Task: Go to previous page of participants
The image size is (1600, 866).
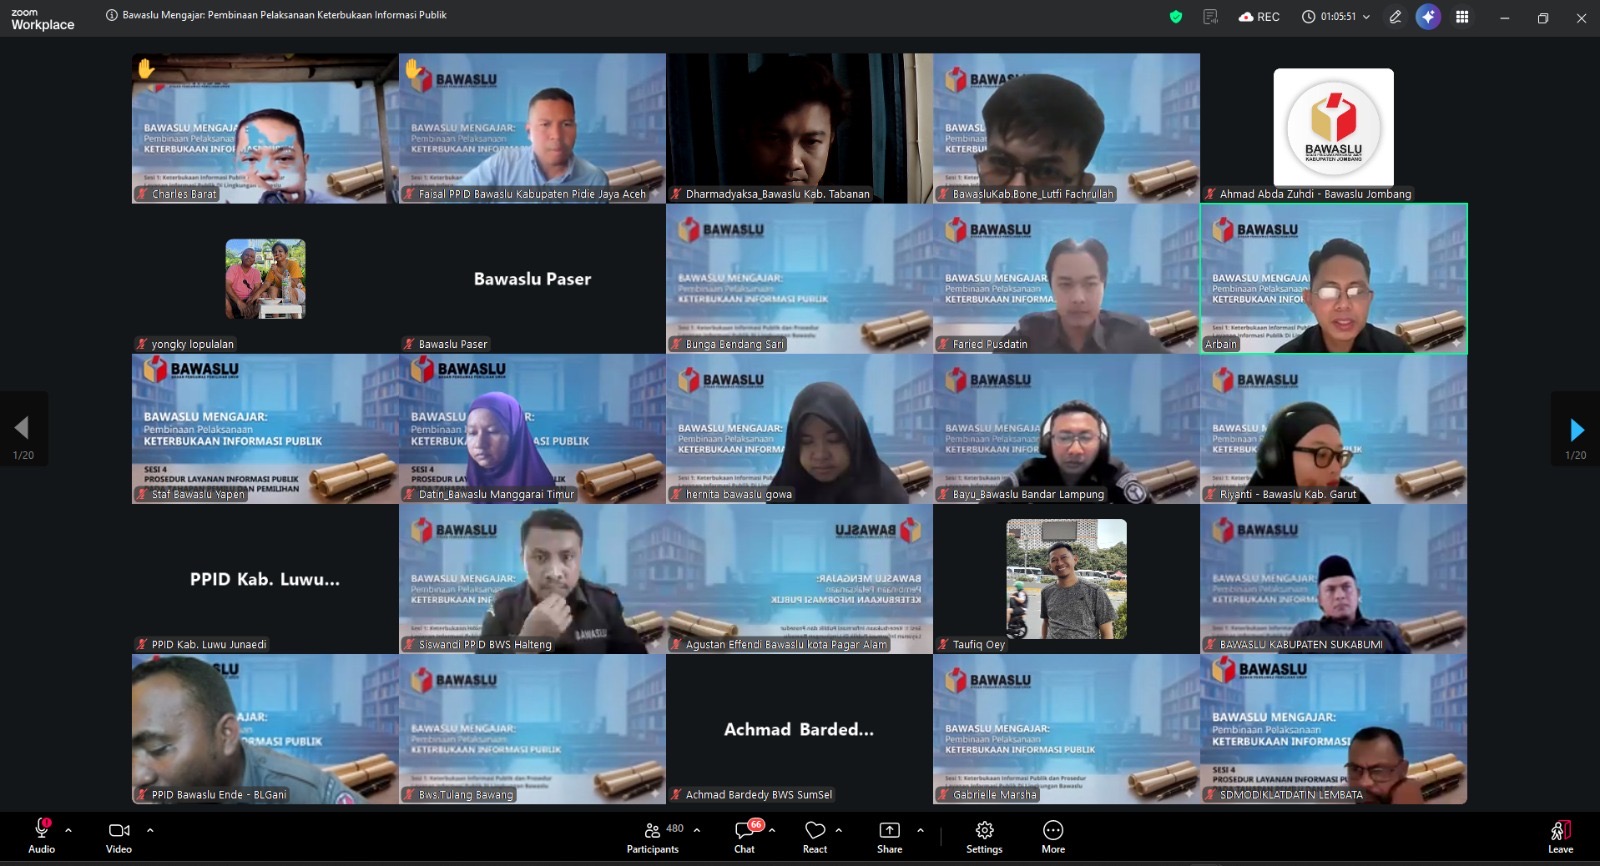Action: tap(22, 430)
